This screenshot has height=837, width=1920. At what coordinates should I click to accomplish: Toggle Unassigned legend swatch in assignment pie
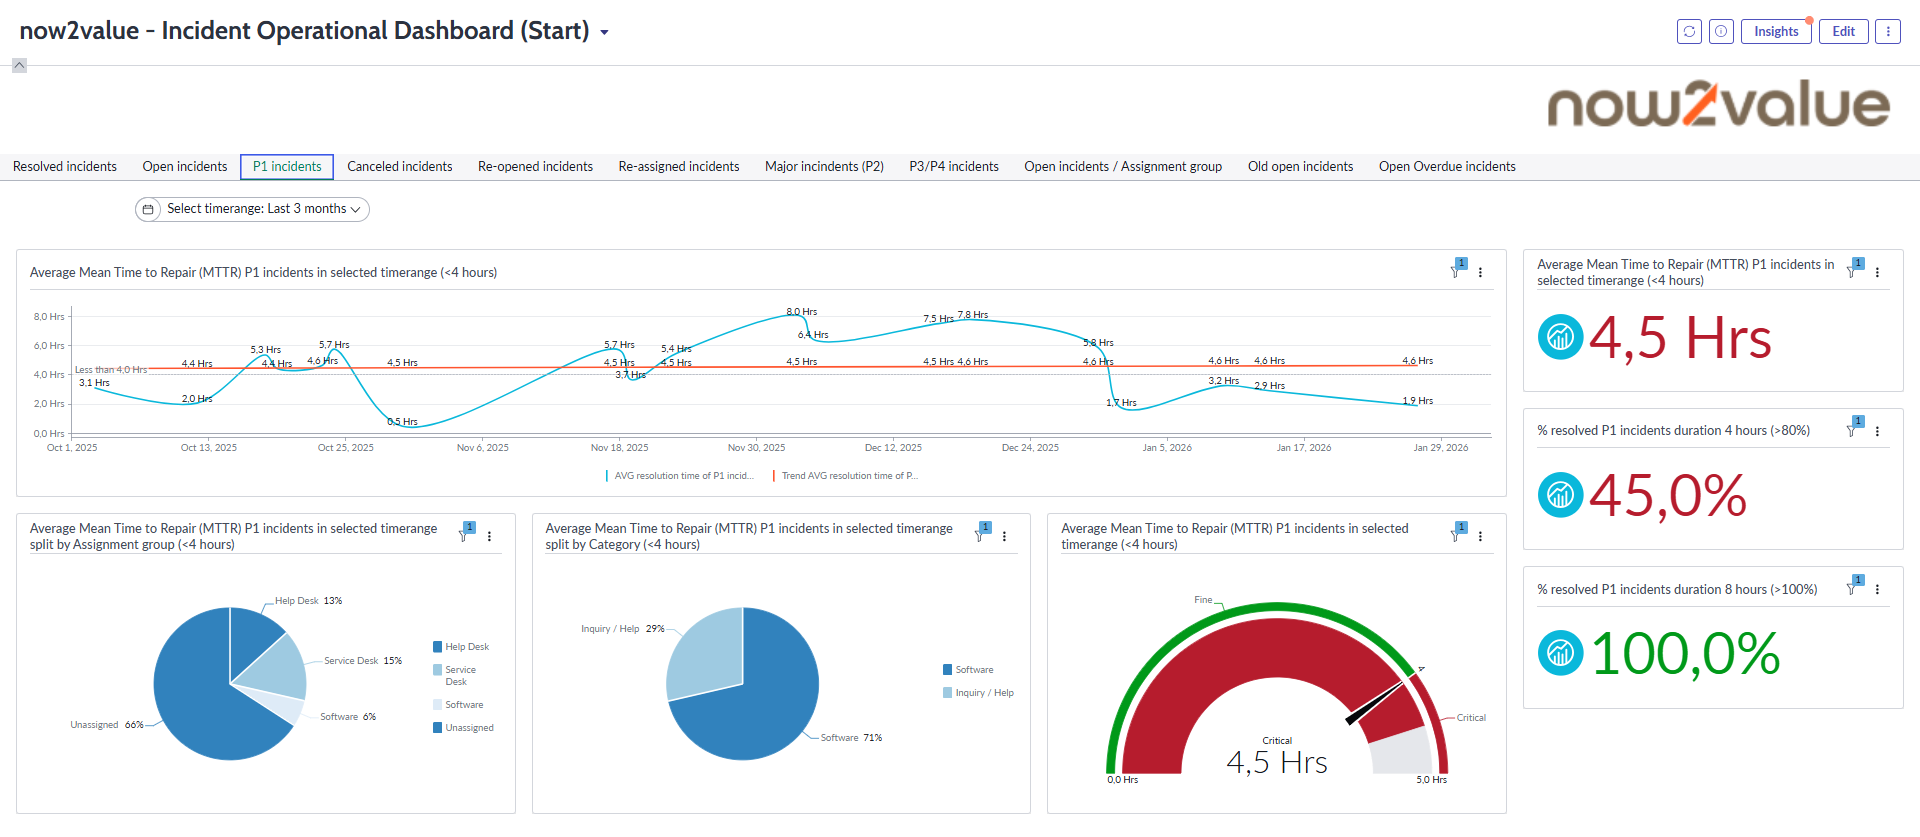(x=438, y=728)
